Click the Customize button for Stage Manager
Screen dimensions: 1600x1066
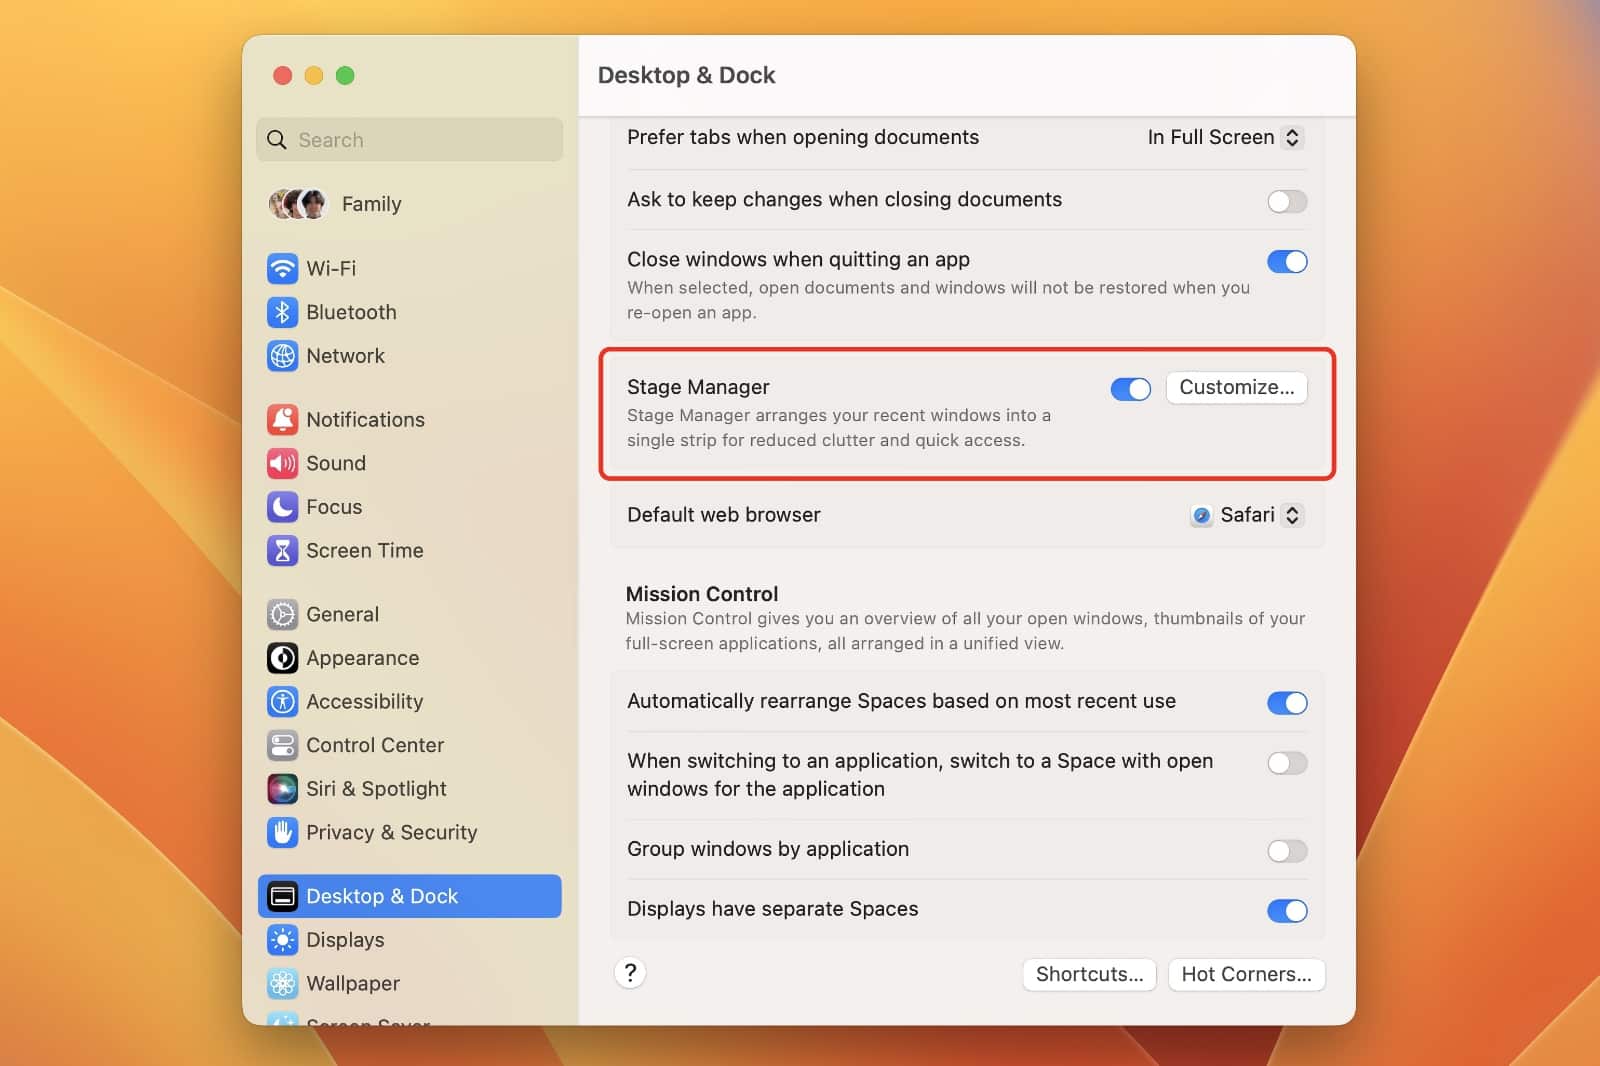[x=1236, y=388]
